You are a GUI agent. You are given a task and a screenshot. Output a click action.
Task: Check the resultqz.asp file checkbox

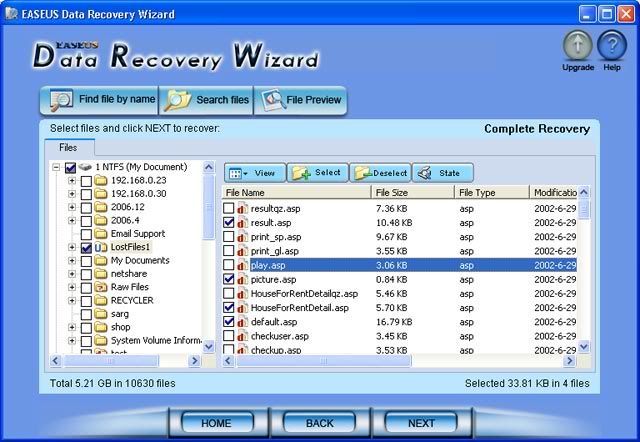tap(229, 208)
